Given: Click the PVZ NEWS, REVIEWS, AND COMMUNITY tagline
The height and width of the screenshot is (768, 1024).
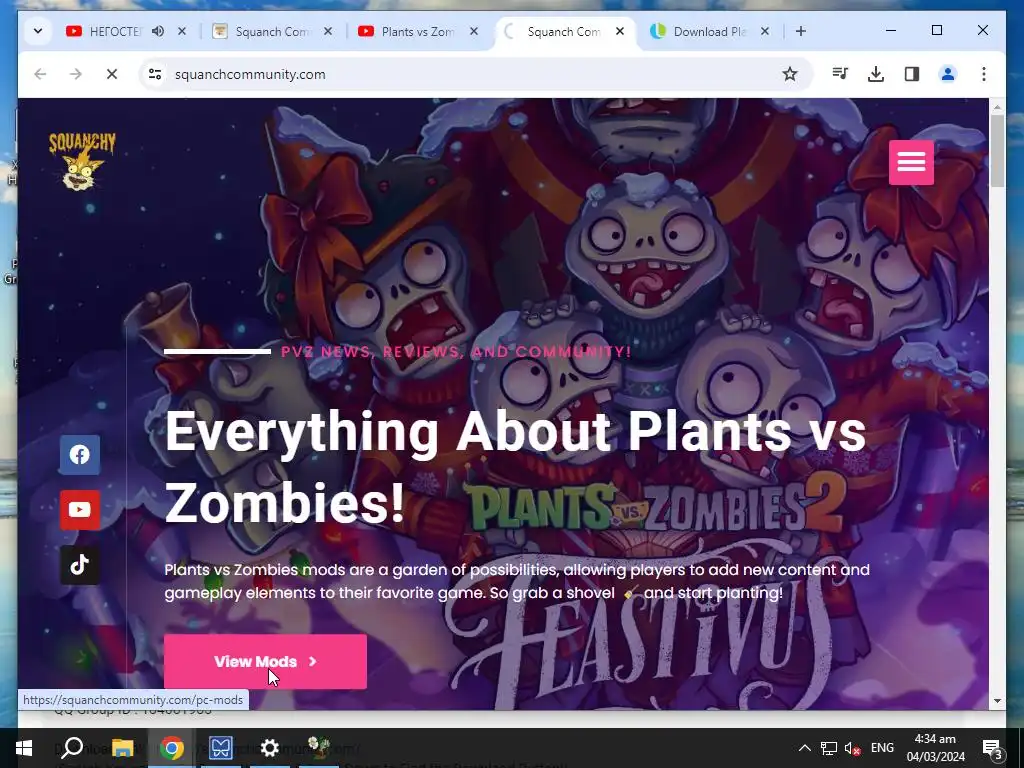Looking at the screenshot, I should click(456, 351).
